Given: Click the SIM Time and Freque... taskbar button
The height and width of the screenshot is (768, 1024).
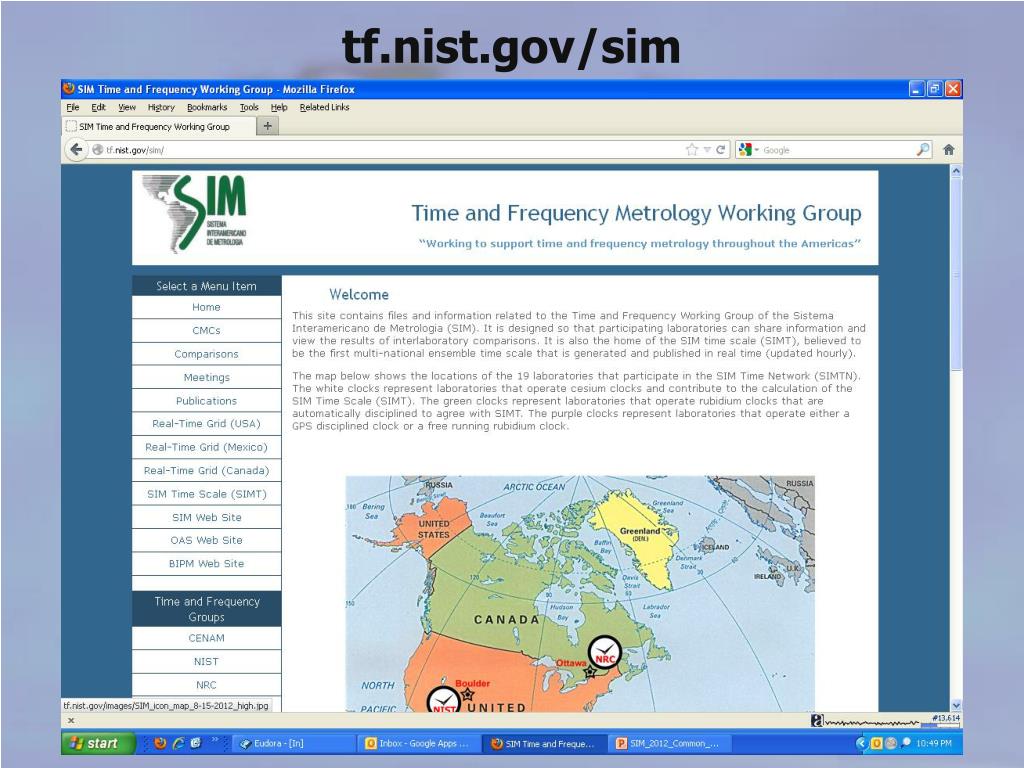Looking at the screenshot, I should click(x=545, y=743).
